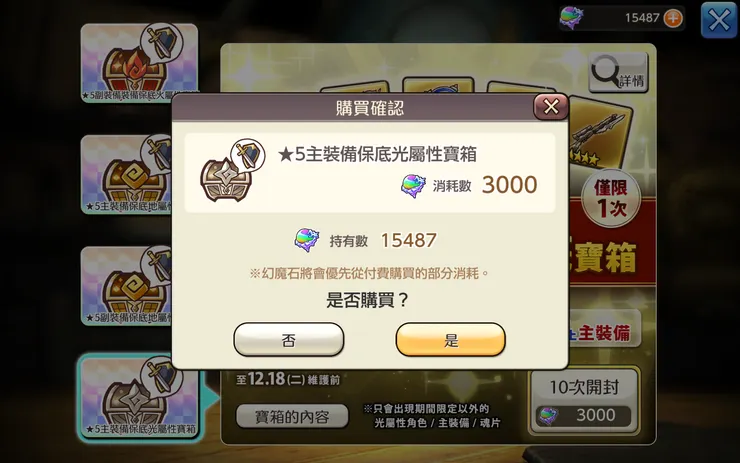The height and width of the screenshot is (463, 740).
Task: Select the ★5副裝備保底地屬性 chest tab
Action: (x=126, y=286)
